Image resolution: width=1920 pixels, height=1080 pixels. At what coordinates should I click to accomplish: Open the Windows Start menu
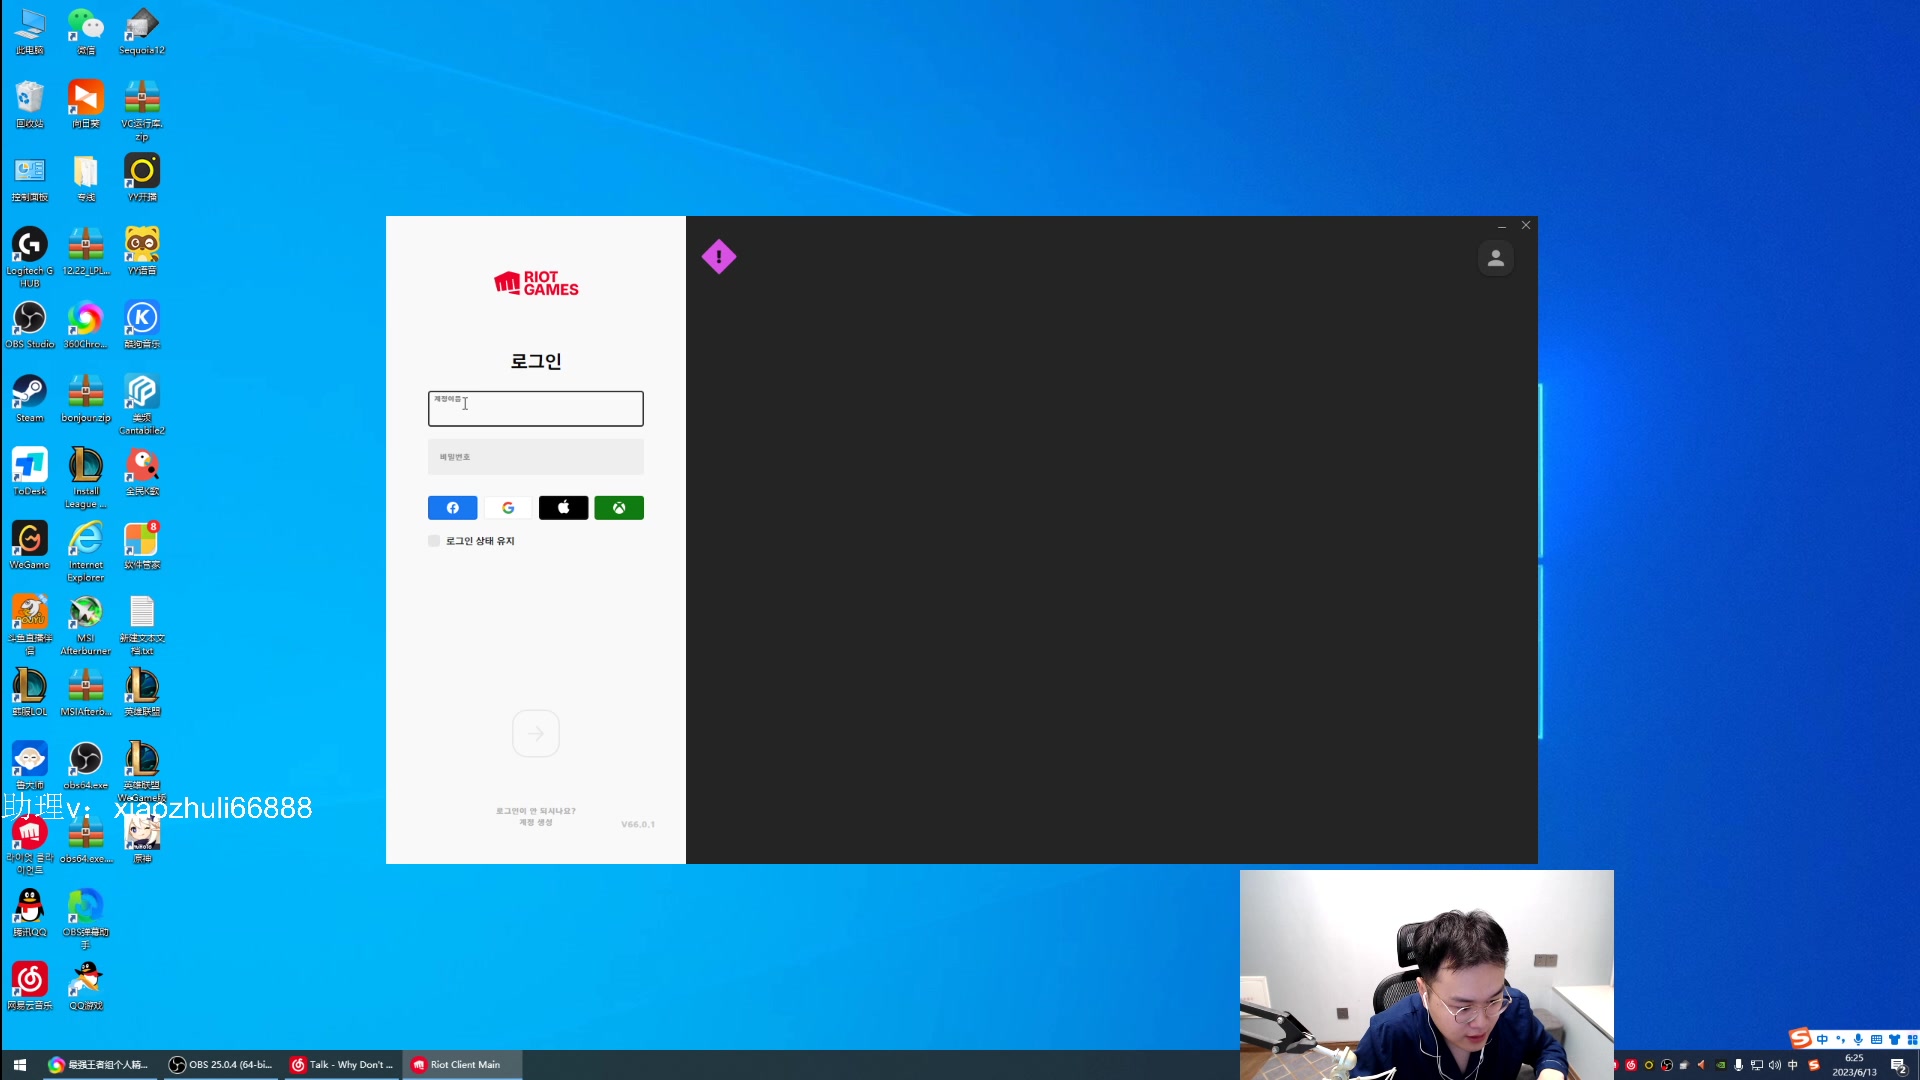(x=19, y=1065)
